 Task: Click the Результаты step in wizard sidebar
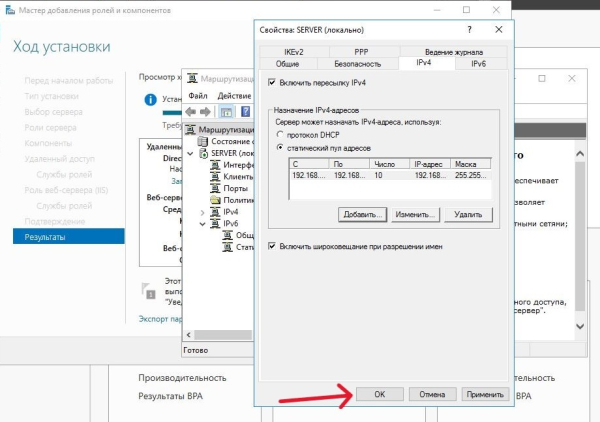click(69, 237)
